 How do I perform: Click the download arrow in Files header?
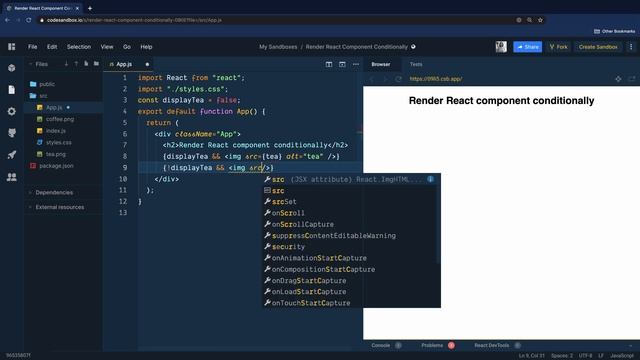coord(66,64)
